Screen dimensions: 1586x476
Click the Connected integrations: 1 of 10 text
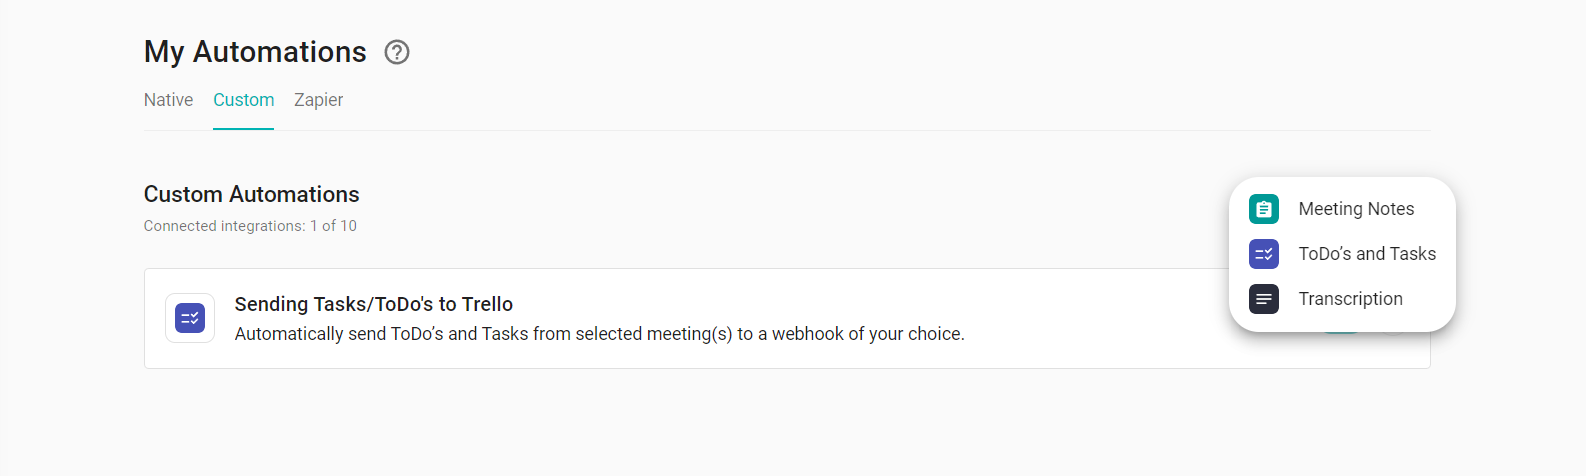(250, 226)
